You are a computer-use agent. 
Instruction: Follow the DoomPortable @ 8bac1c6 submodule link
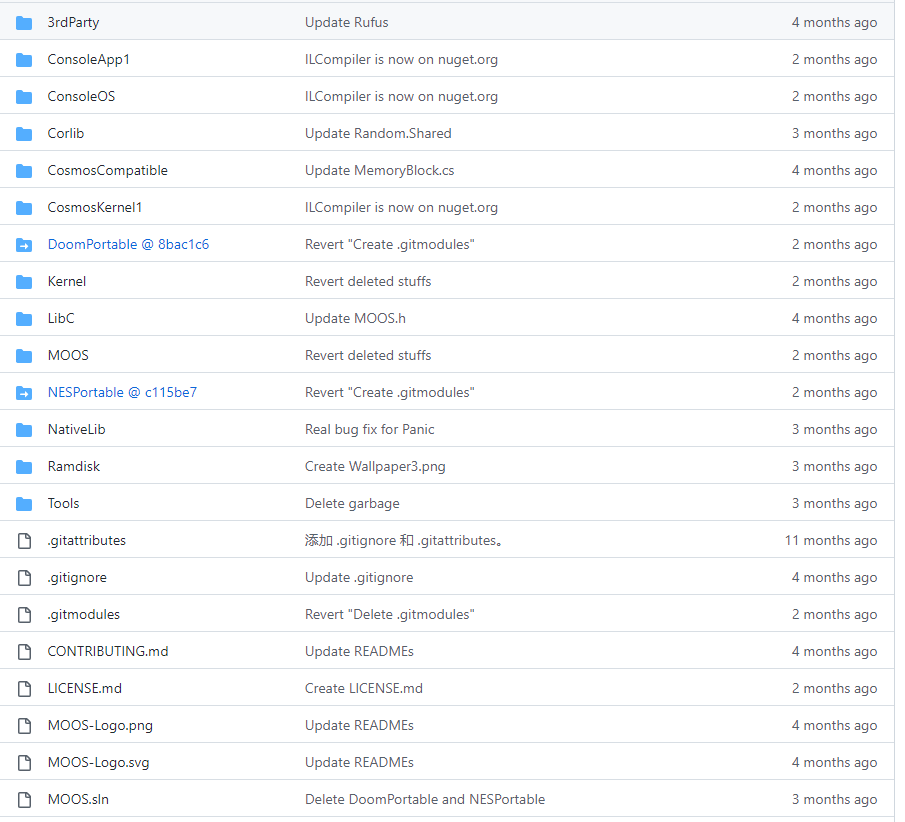pyautogui.click(x=128, y=244)
